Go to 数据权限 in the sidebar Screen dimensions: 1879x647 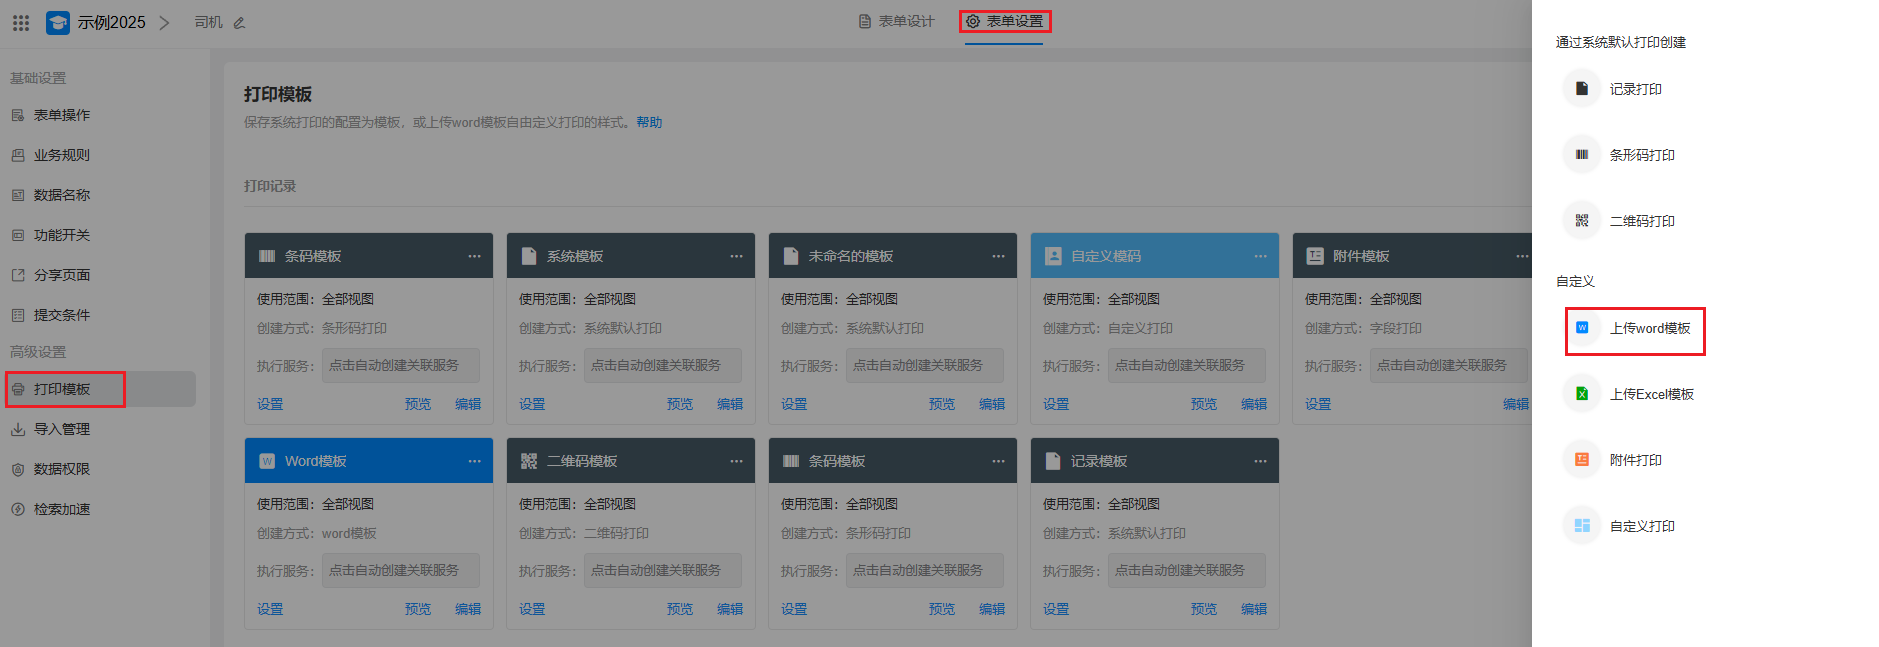point(62,469)
